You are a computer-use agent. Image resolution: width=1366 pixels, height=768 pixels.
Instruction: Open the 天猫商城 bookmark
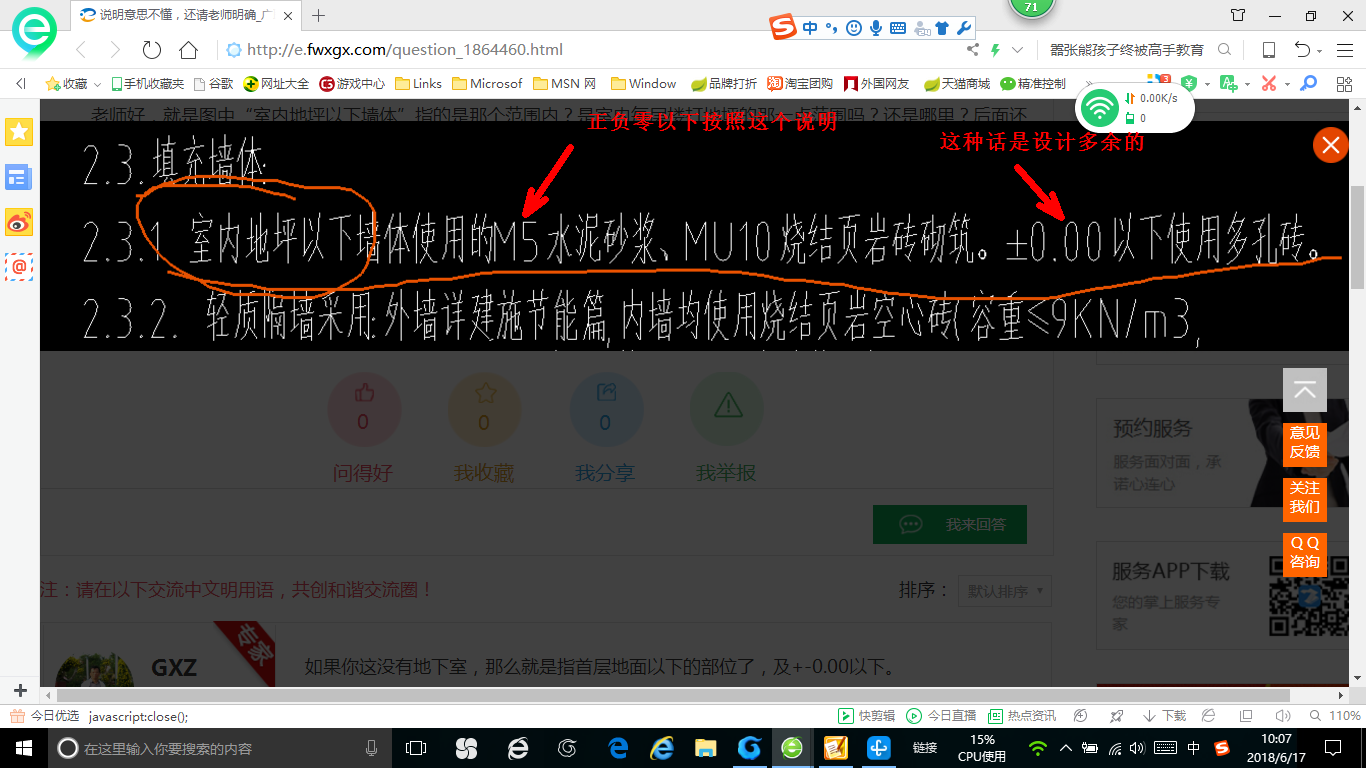[957, 84]
